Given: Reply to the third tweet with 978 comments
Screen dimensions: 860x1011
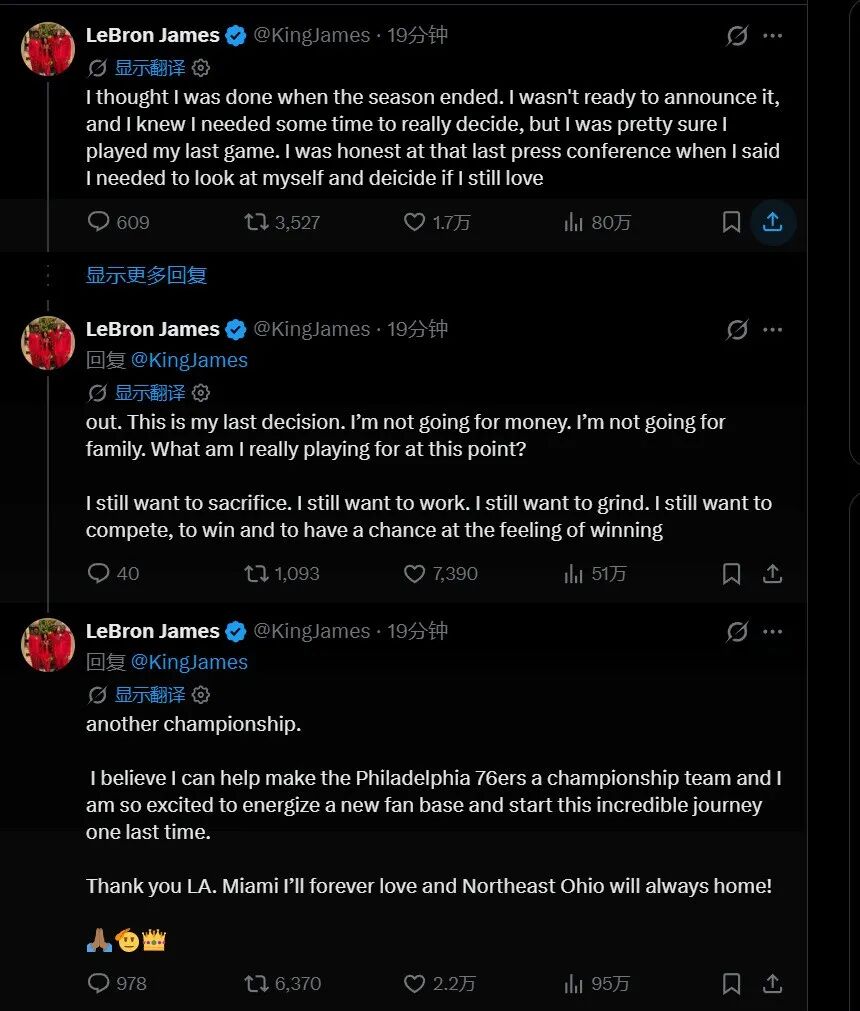Looking at the screenshot, I should pyautogui.click(x=117, y=983).
